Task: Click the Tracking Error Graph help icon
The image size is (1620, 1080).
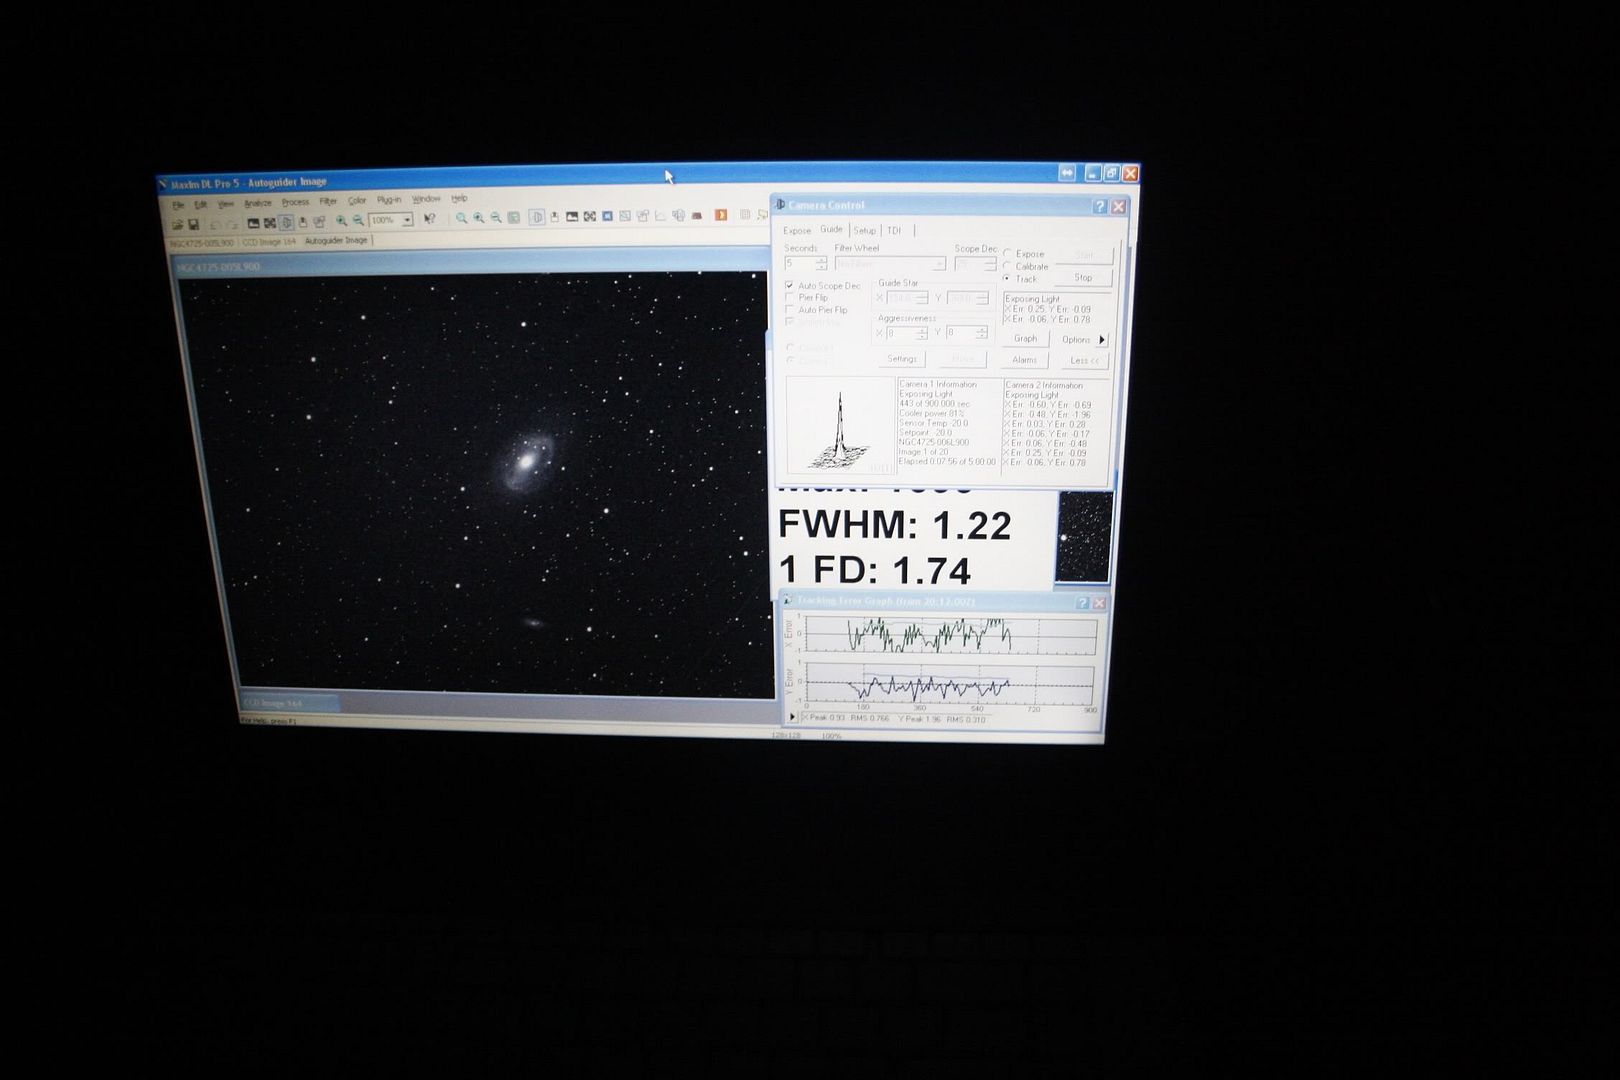Action: [1081, 603]
